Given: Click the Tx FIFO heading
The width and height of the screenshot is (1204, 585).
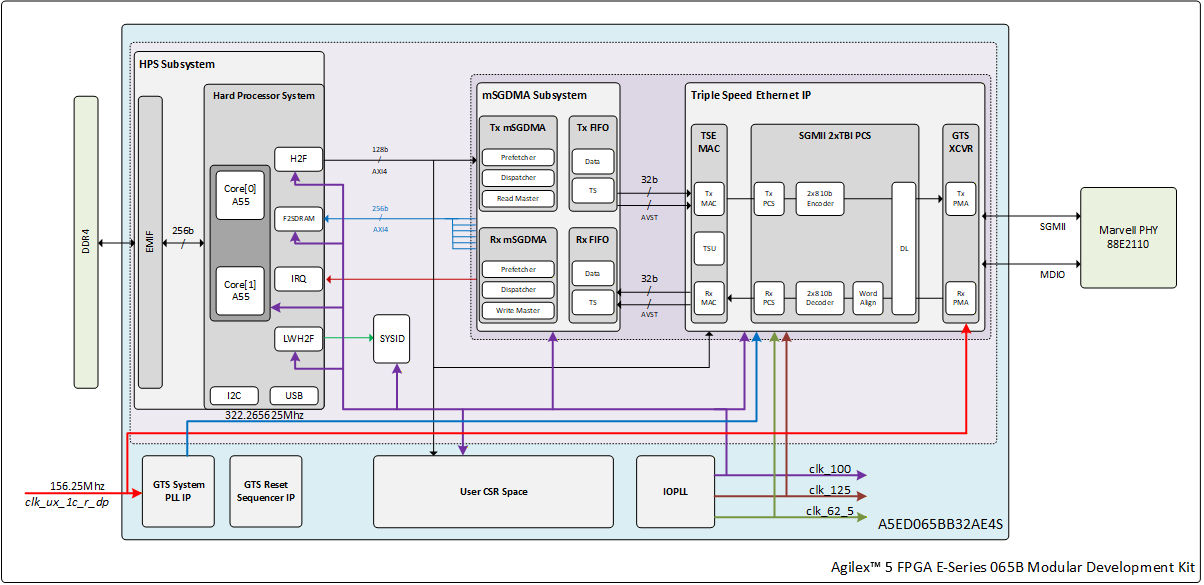Looking at the screenshot, I should pos(593,127).
